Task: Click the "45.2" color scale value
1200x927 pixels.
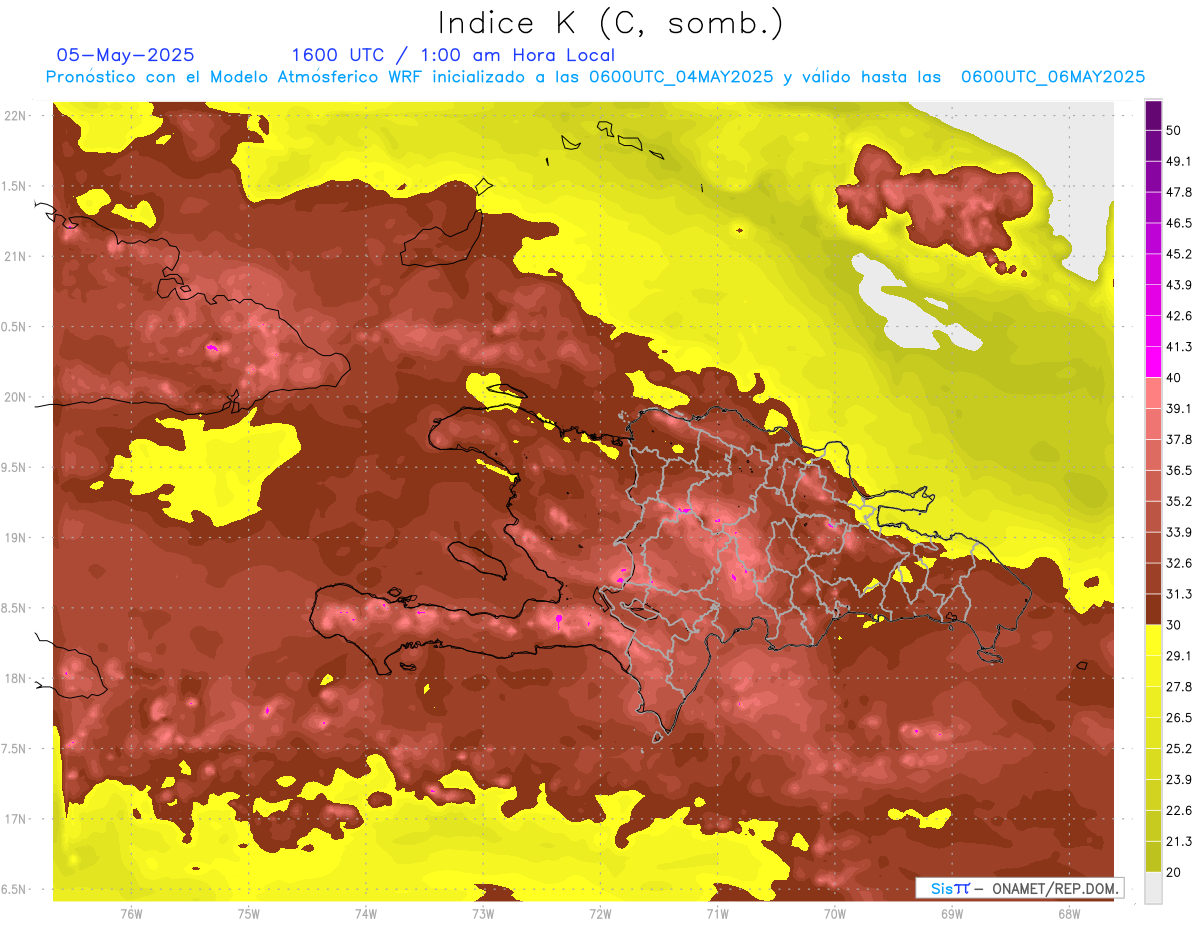Action: pos(1179,254)
